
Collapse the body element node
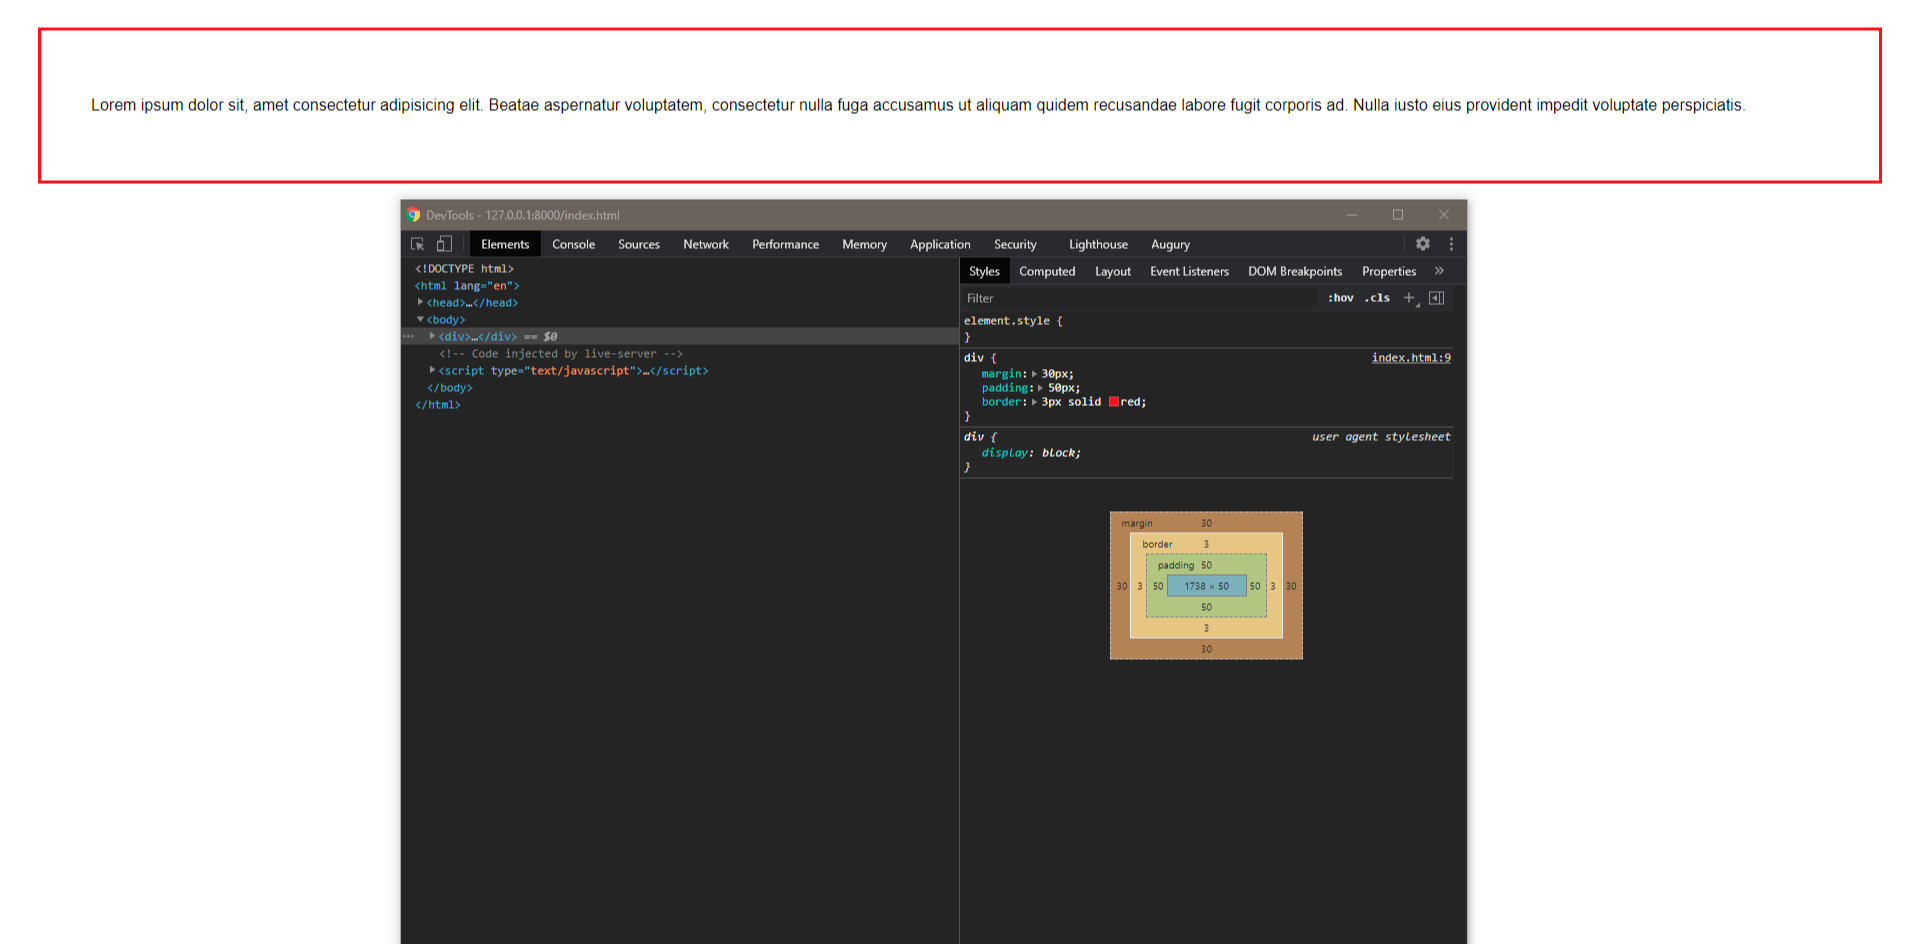420,319
